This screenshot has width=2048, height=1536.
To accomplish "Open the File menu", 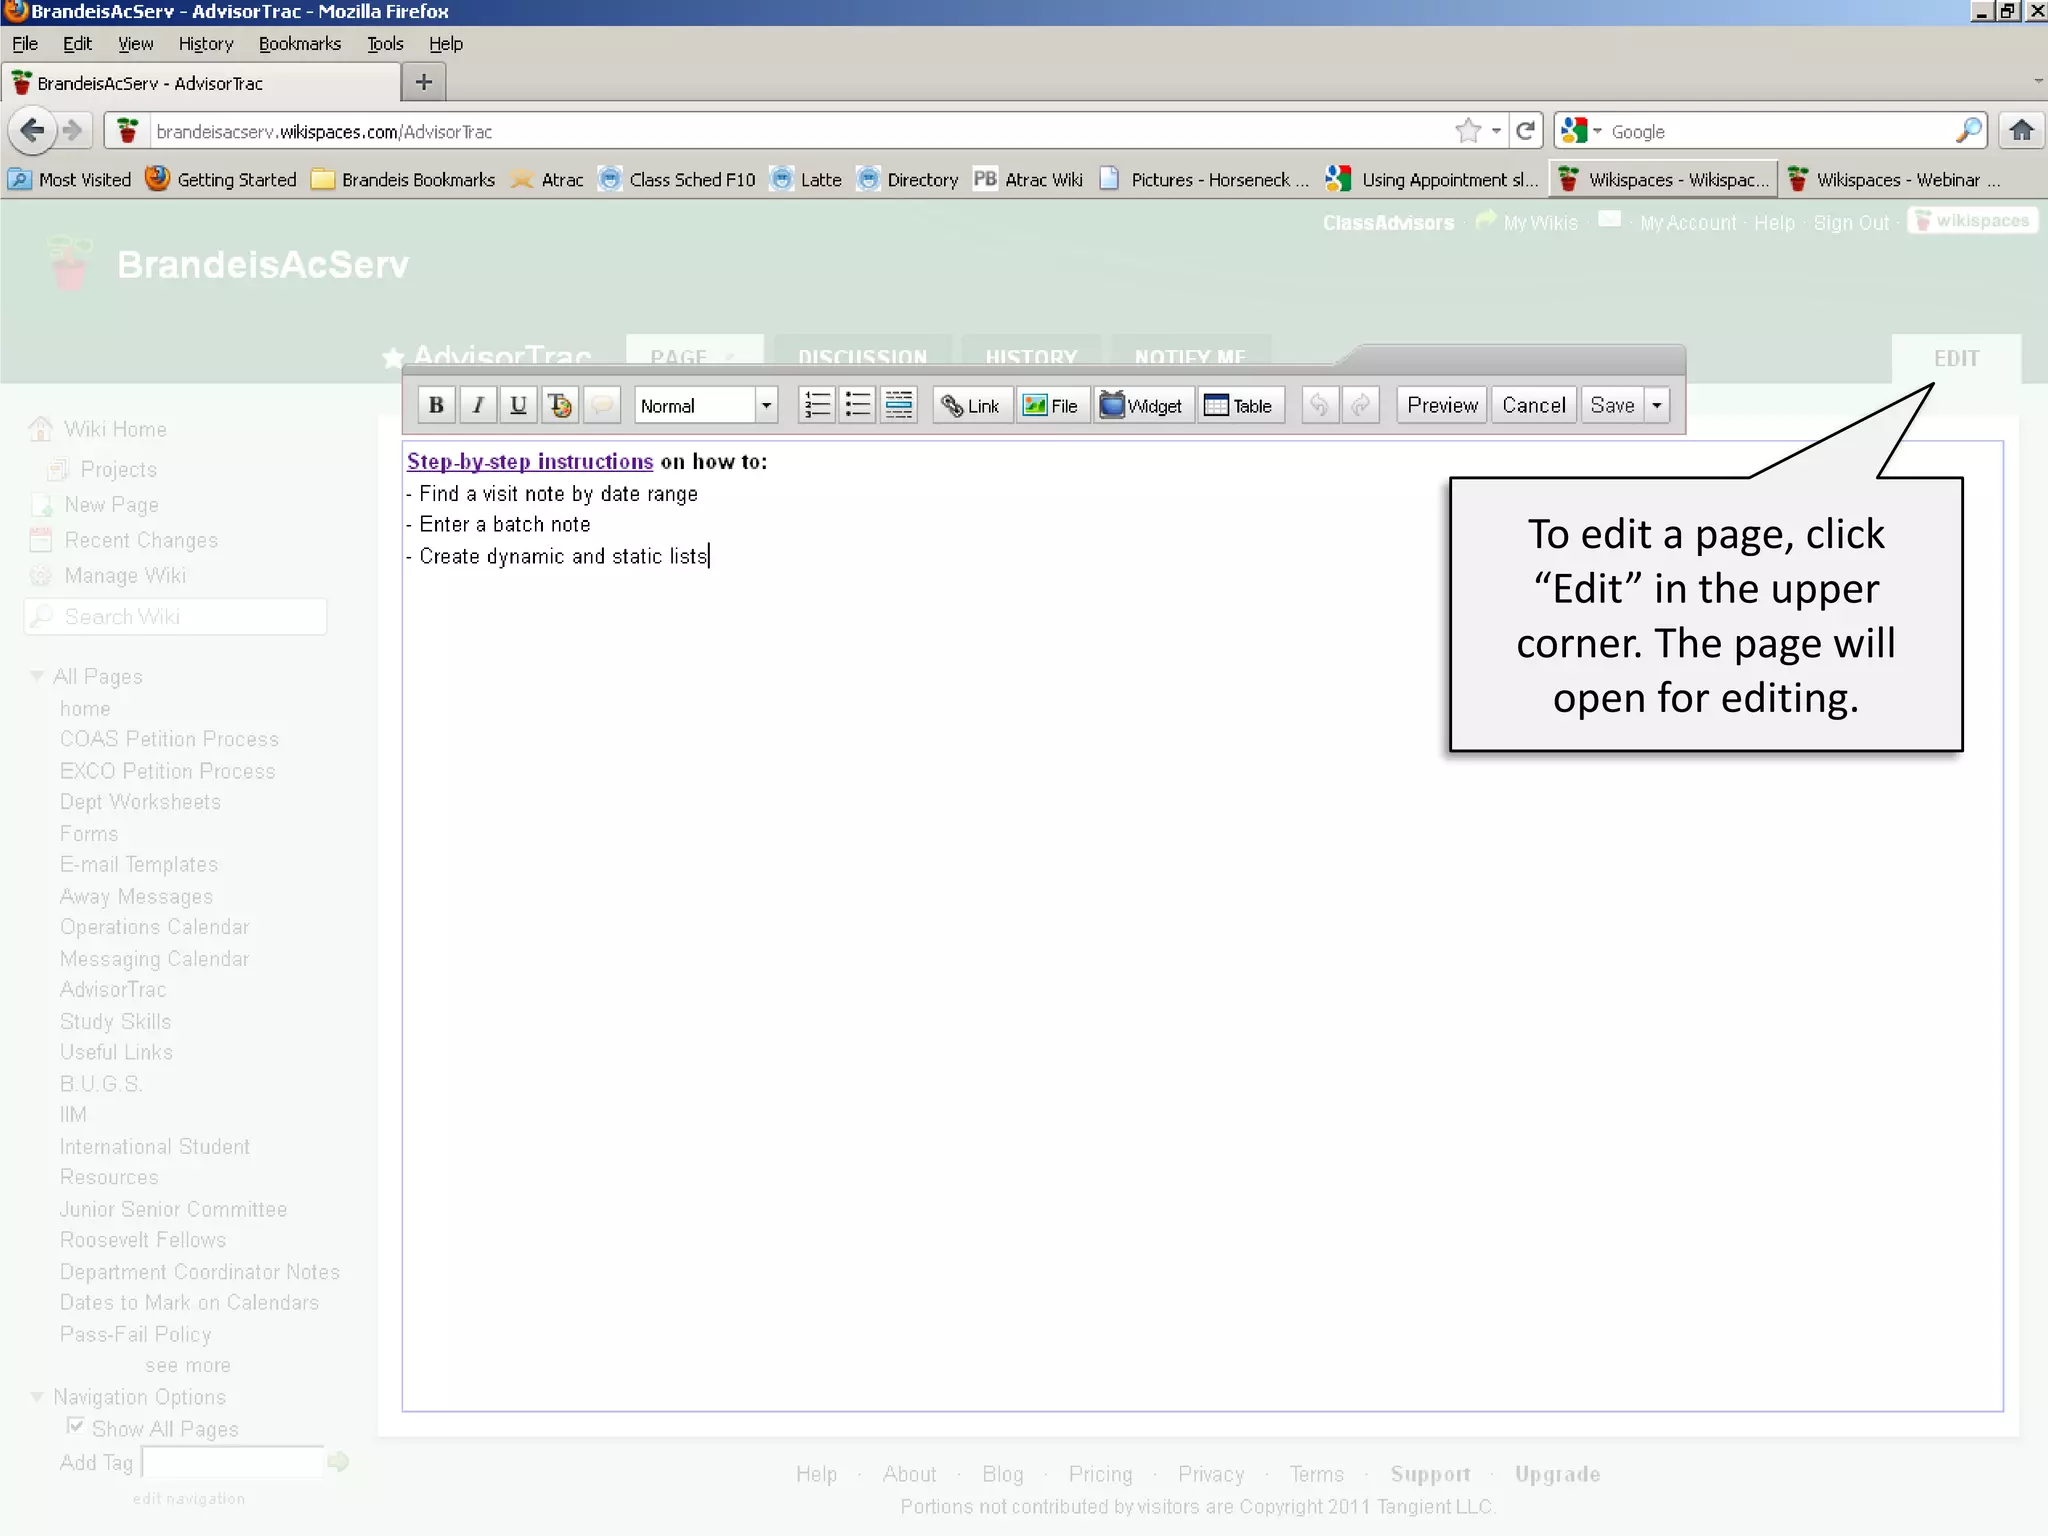I will [x=25, y=44].
